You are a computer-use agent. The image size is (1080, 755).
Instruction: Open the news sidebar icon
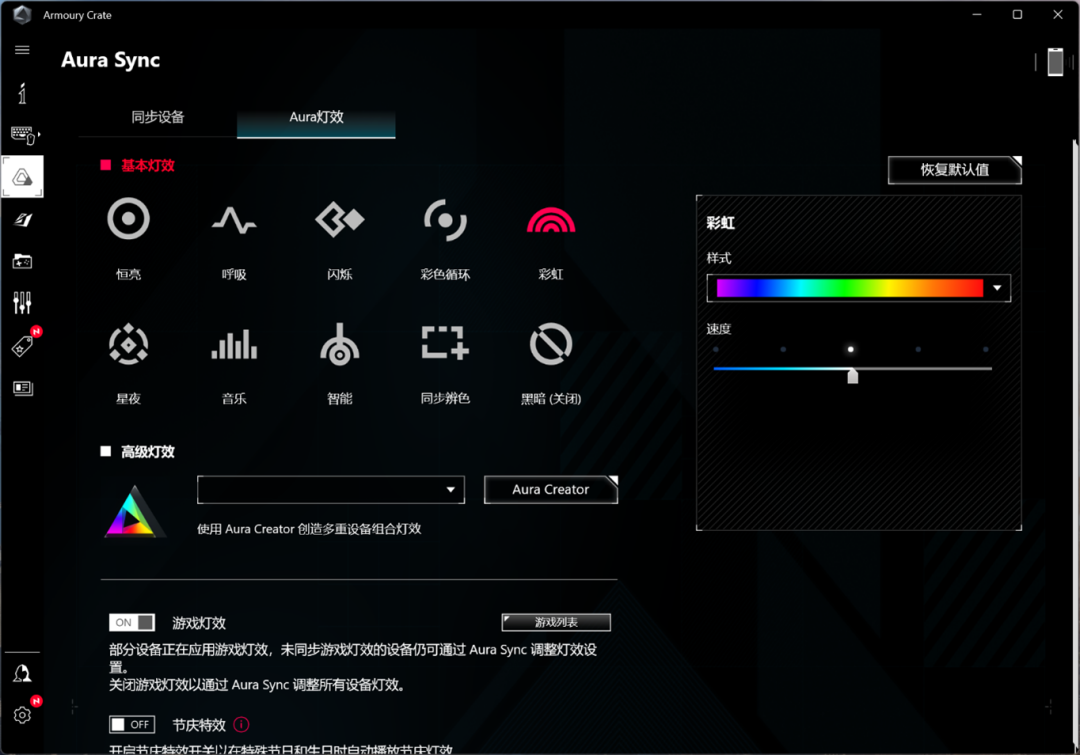click(23, 388)
